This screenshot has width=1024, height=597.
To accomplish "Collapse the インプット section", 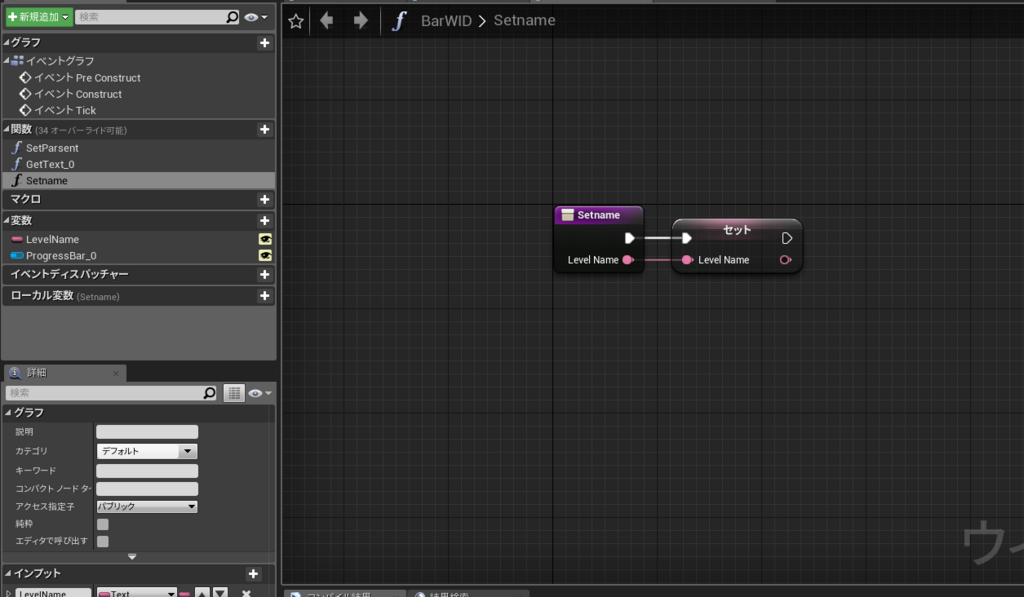I will click(8, 573).
